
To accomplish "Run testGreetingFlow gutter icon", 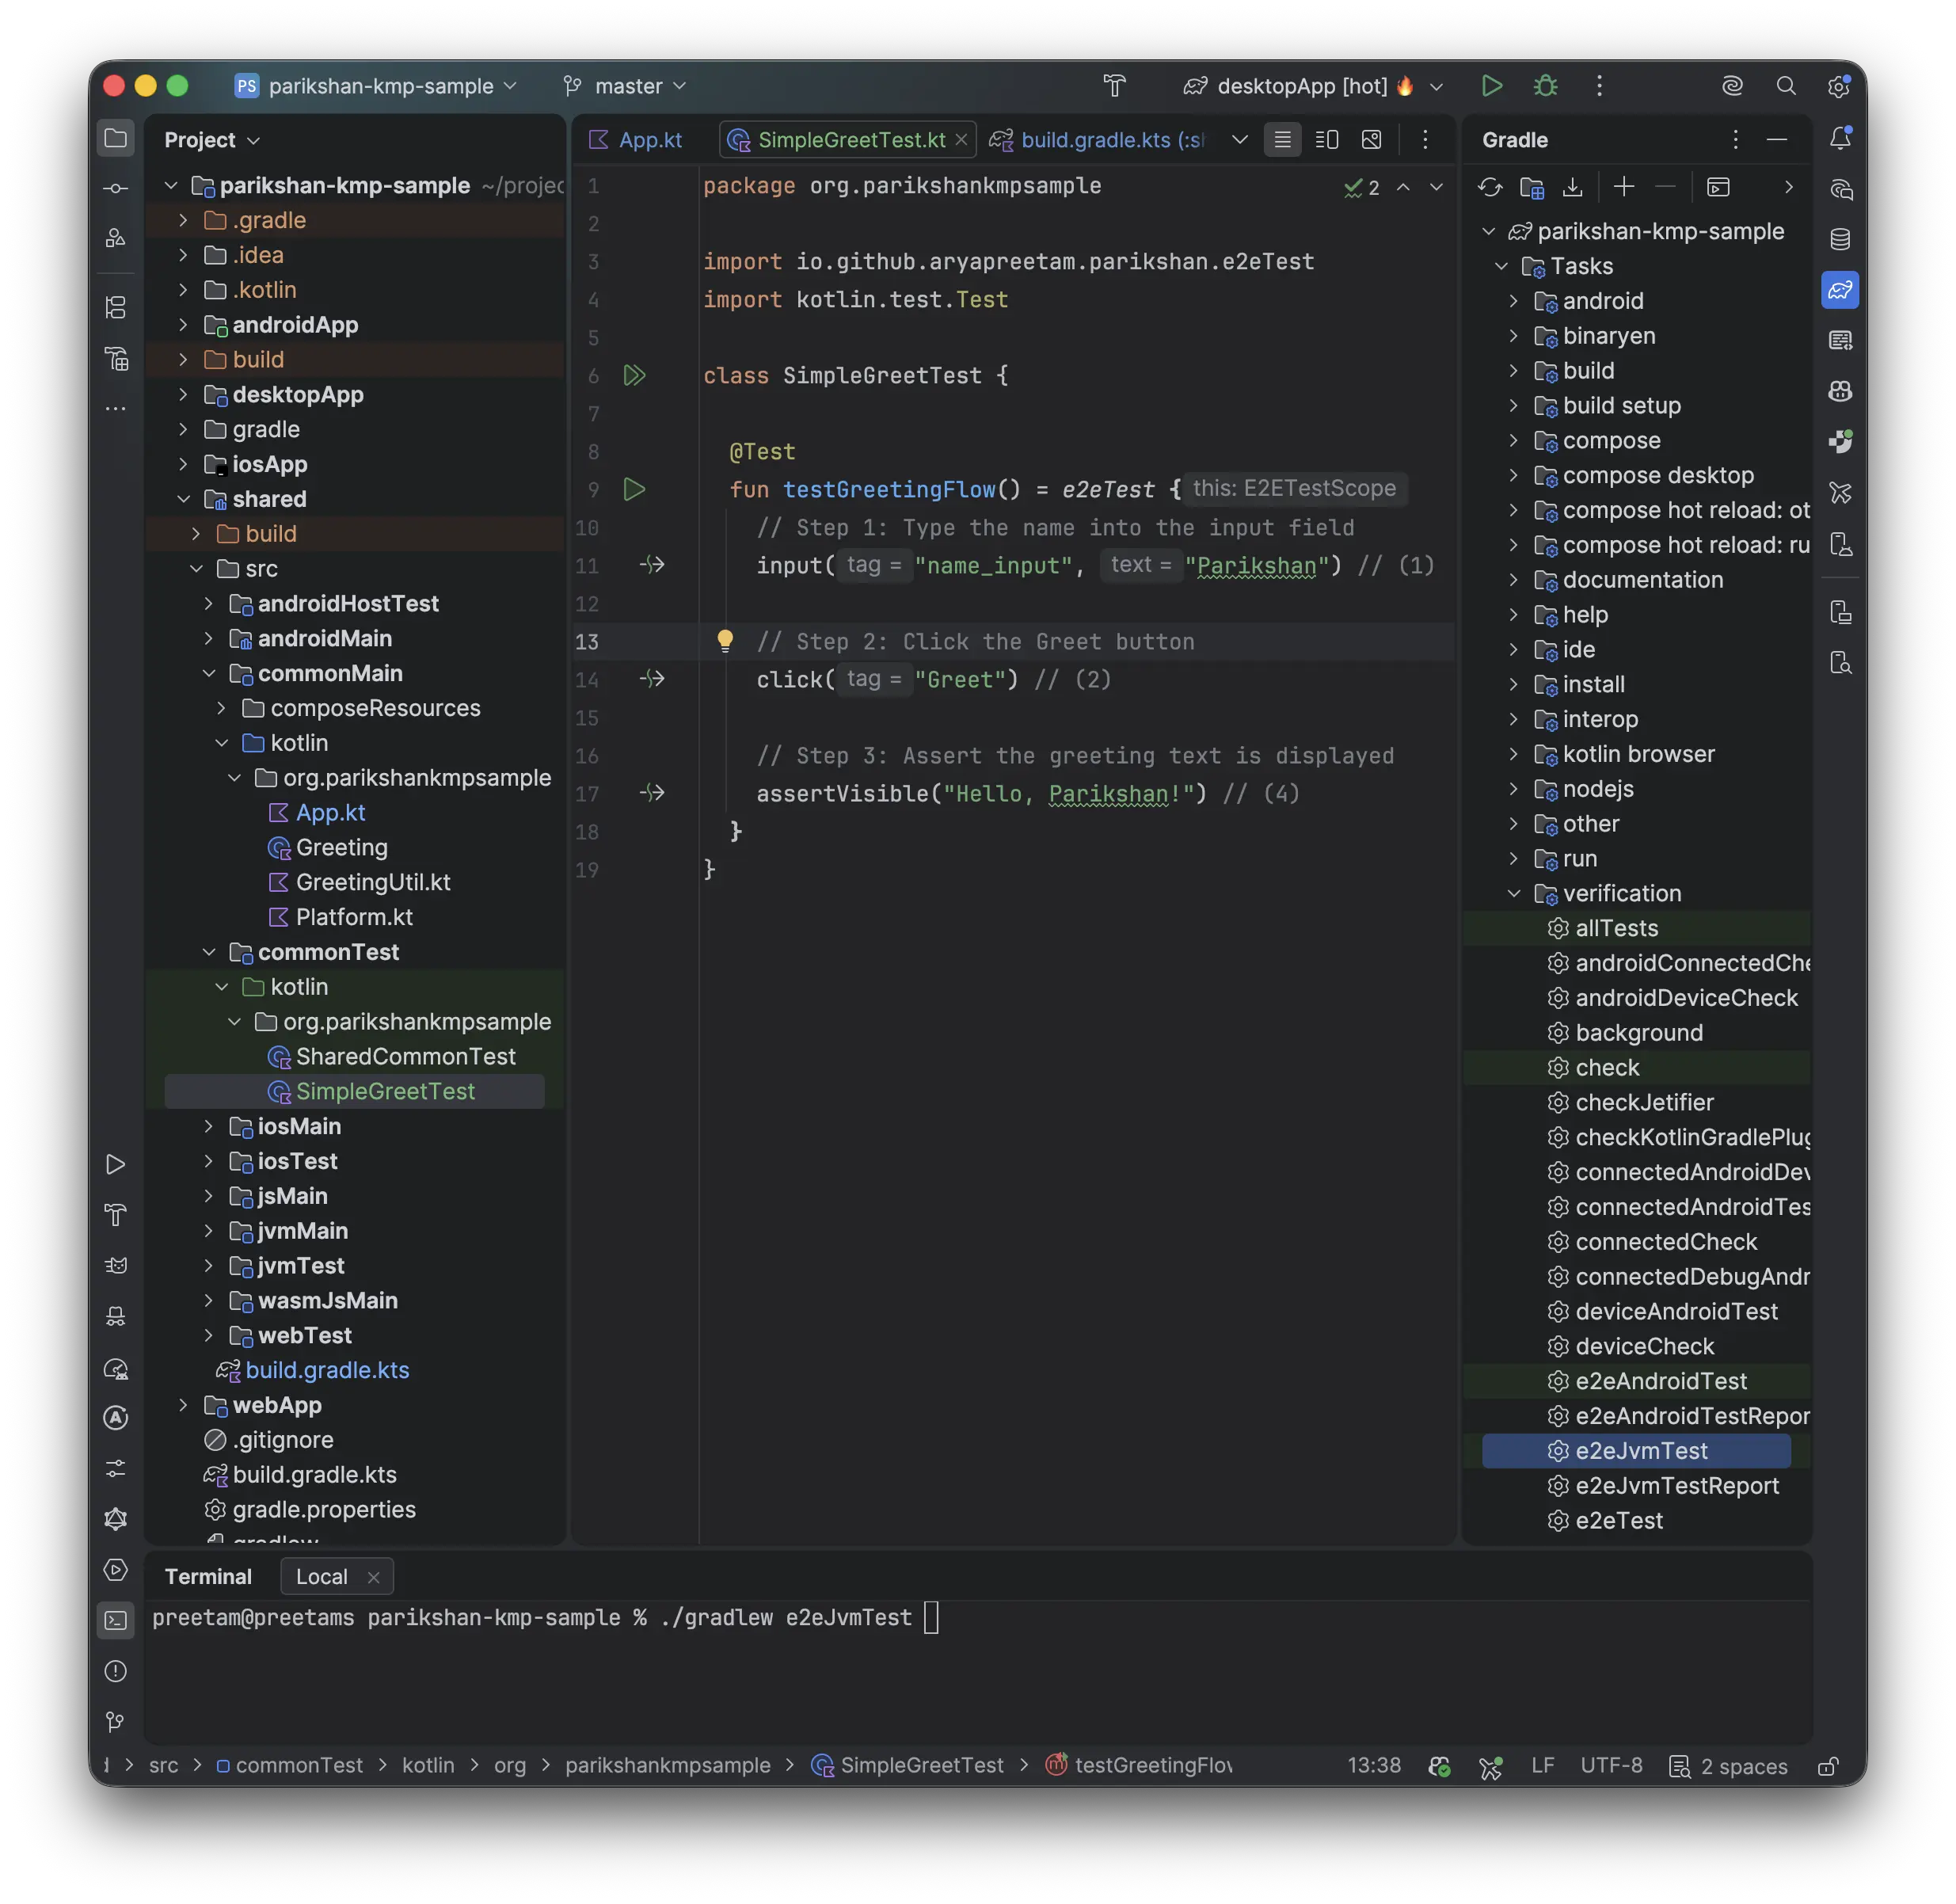I will click(634, 490).
